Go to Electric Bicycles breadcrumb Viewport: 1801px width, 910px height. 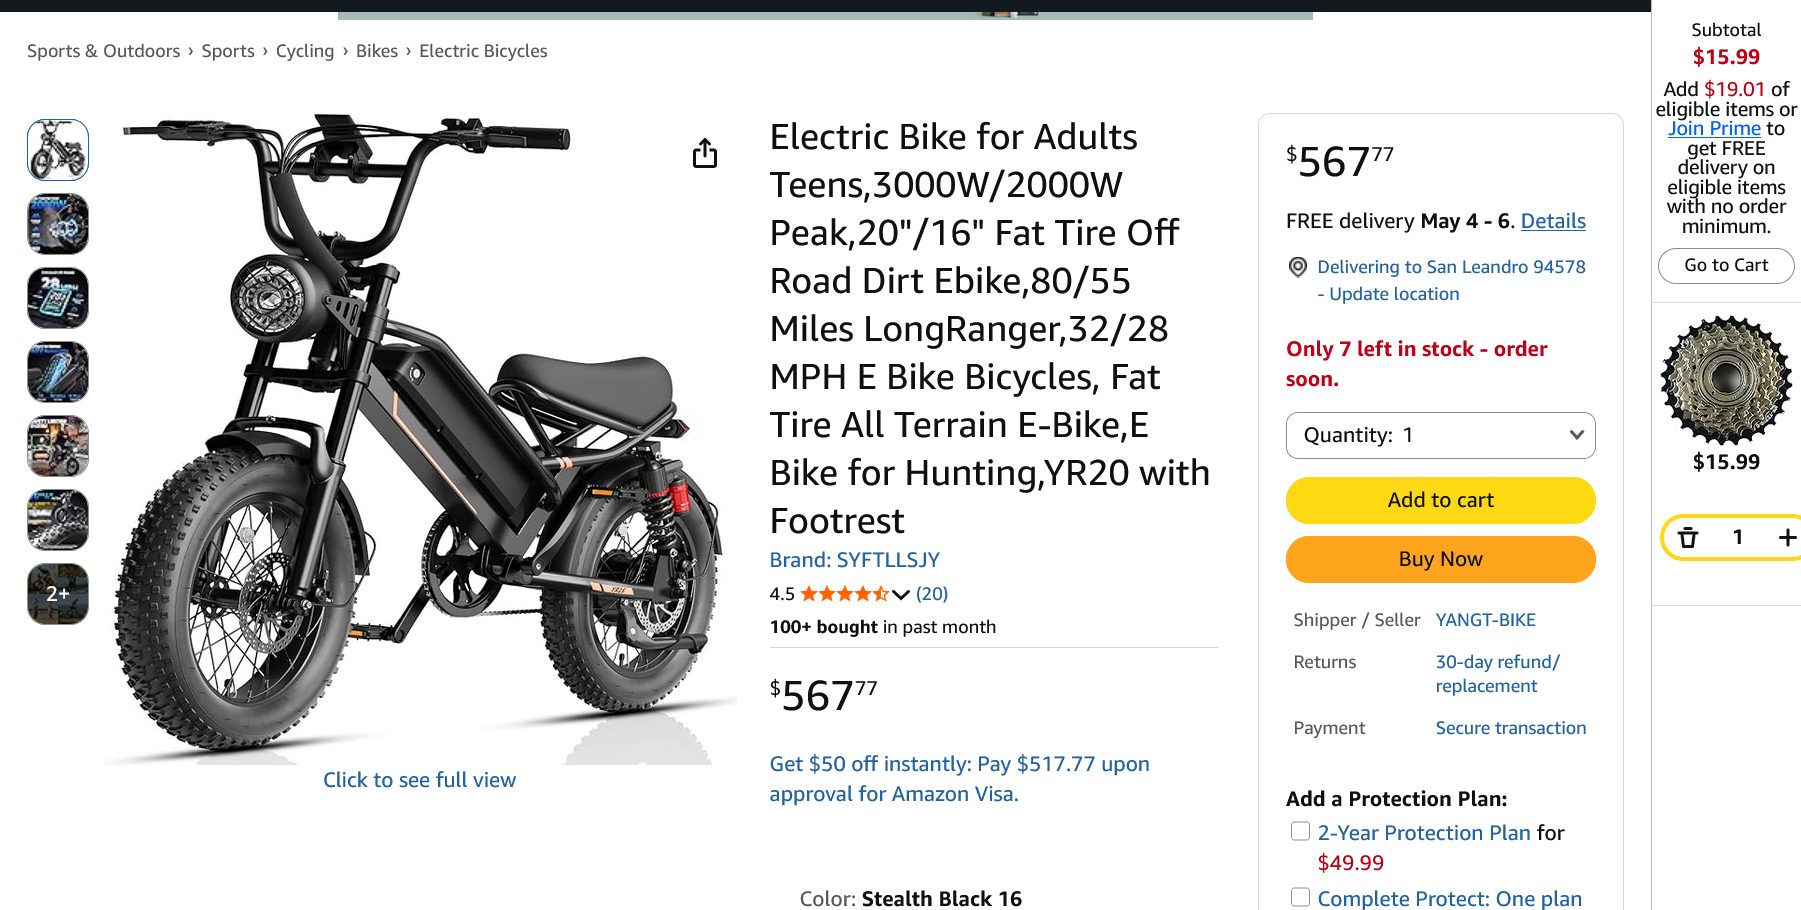click(483, 51)
